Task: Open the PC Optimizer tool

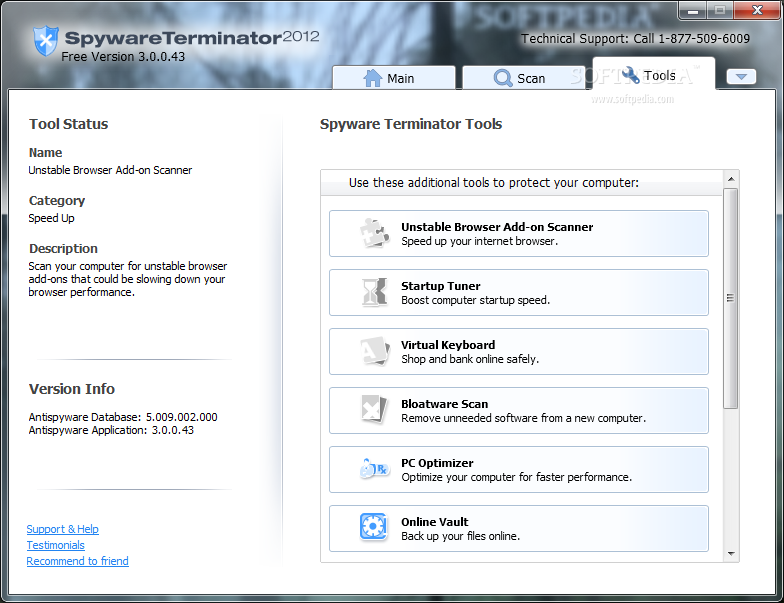Action: tap(518, 470)
